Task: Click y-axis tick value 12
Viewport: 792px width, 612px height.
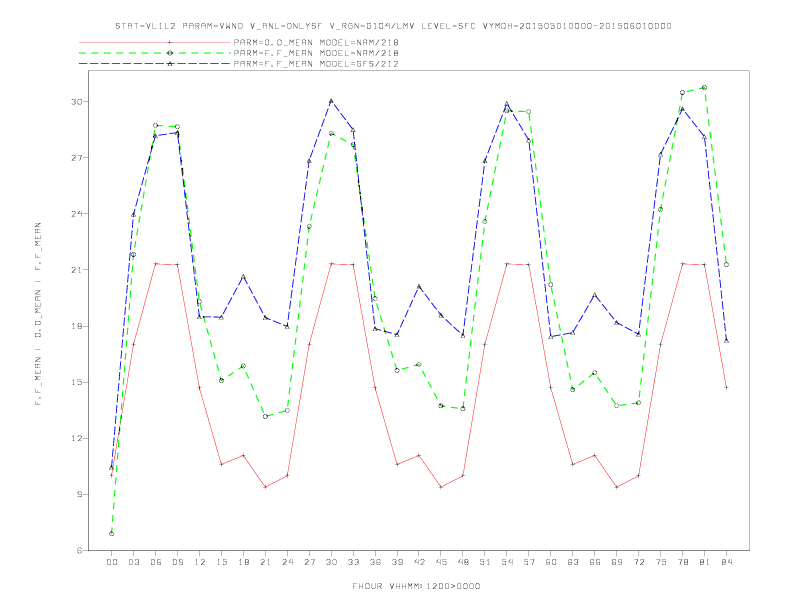Action: click(x=76, y=438)
